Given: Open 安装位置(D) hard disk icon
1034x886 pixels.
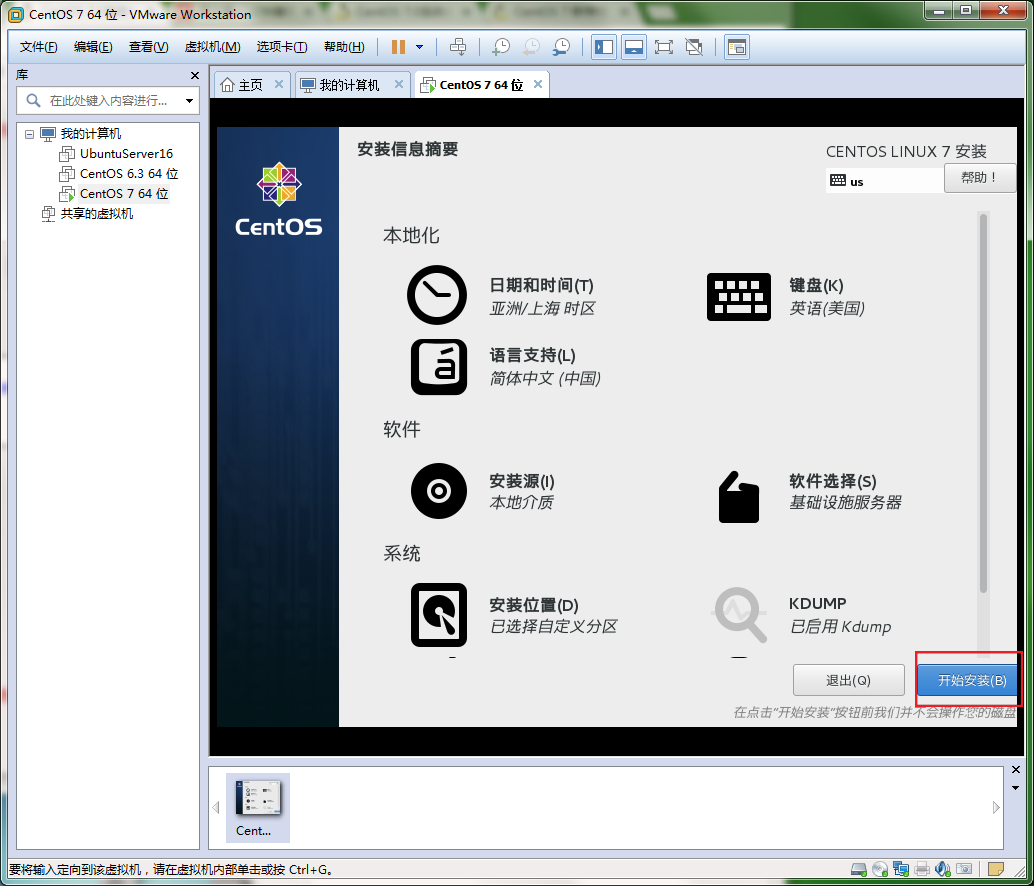Looking at the screenshot, I should (x=439, y=614).
